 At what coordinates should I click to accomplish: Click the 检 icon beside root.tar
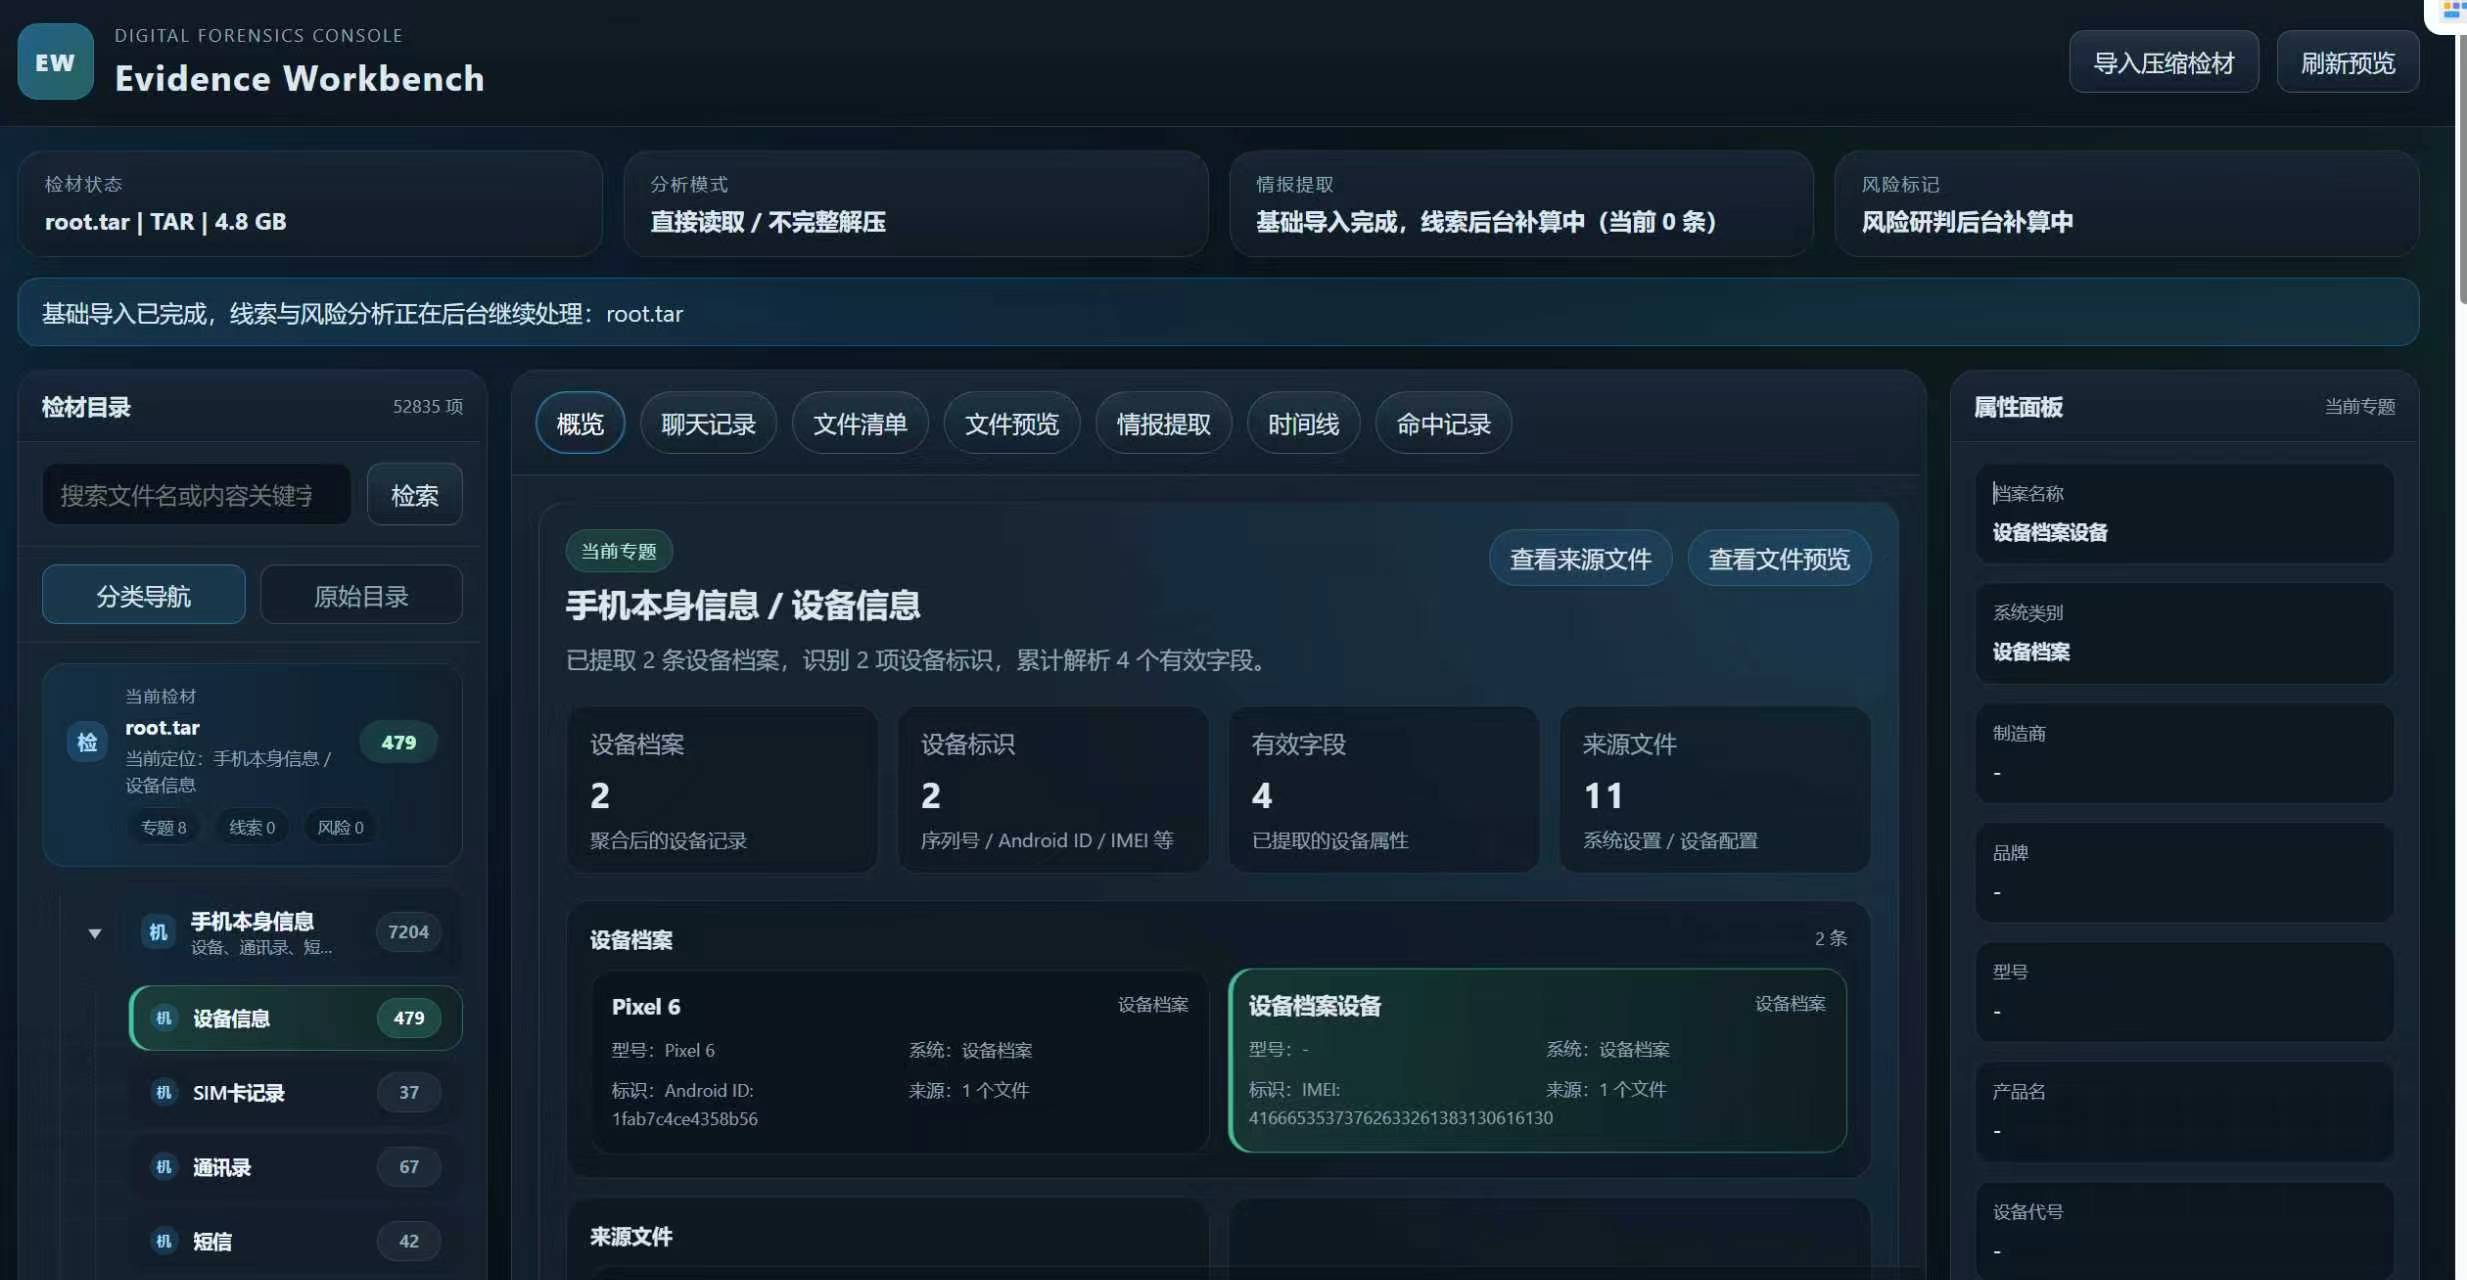pyautogui.click(x=87, y=742)
